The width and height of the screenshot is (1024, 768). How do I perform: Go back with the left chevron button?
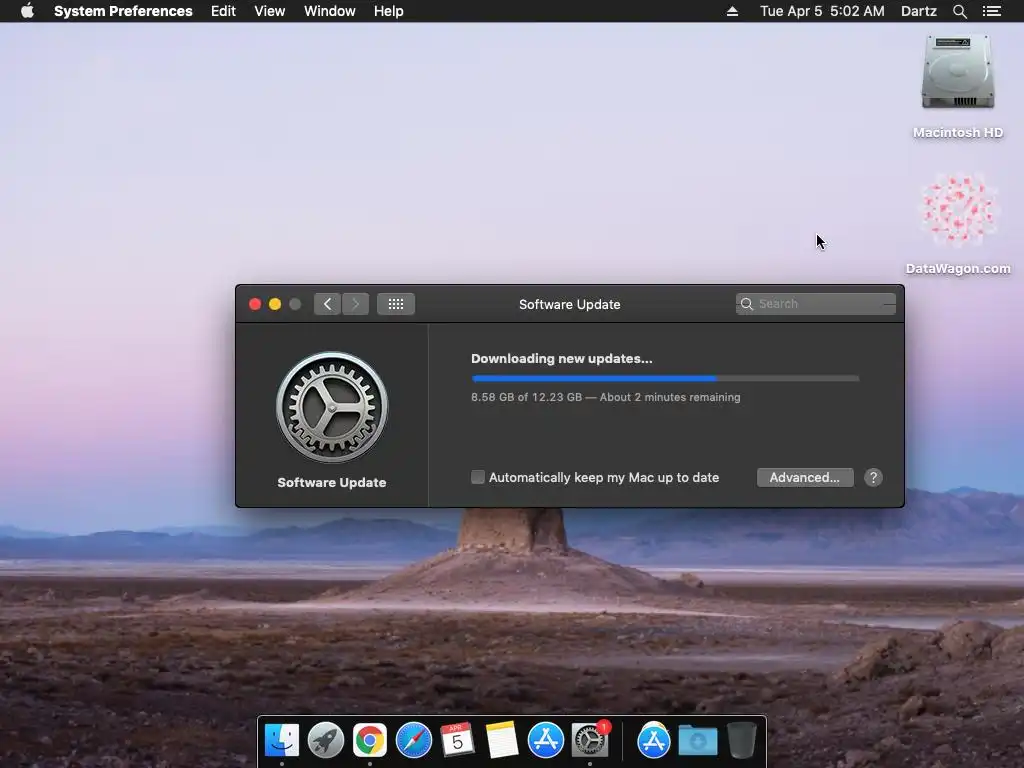pyautogui.click(x=327, y=304)
